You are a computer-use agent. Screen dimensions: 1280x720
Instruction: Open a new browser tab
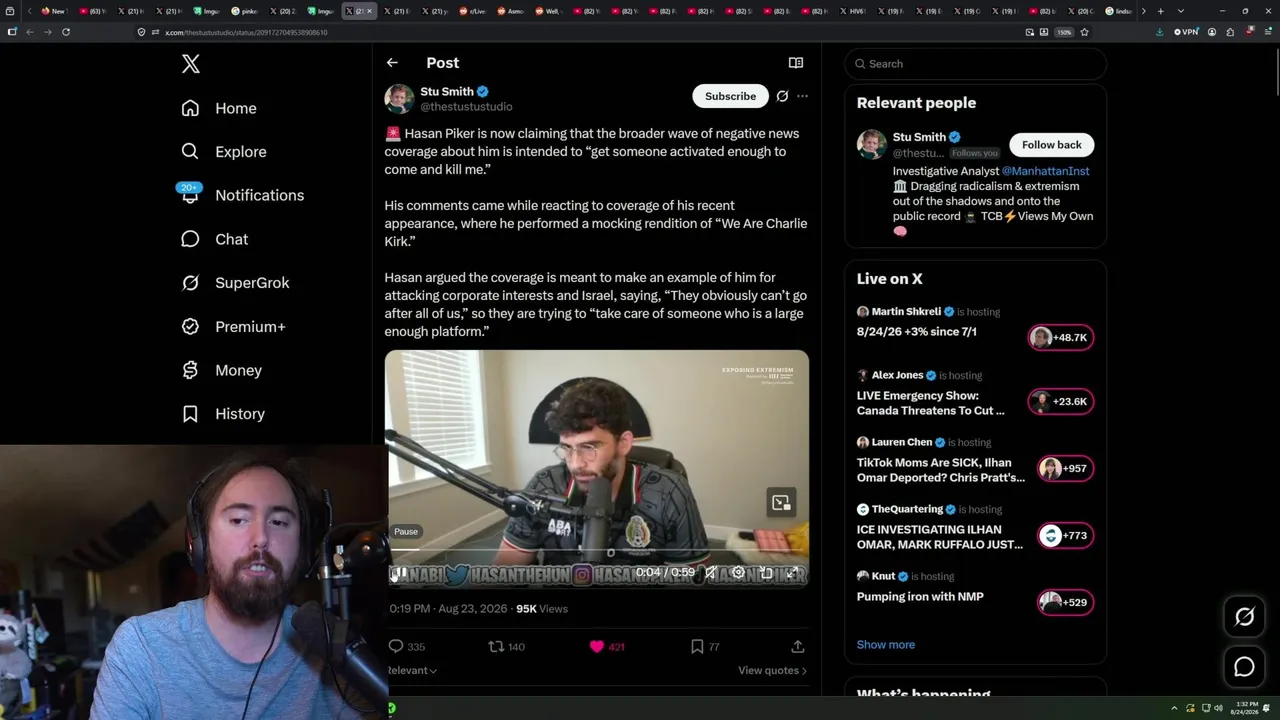(1160, 11)
